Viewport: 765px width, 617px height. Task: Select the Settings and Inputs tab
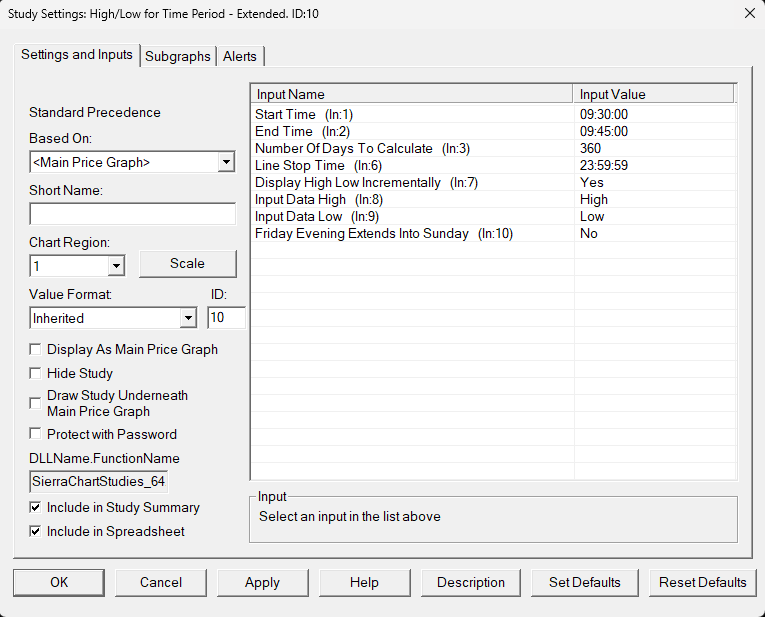point(77,55)
